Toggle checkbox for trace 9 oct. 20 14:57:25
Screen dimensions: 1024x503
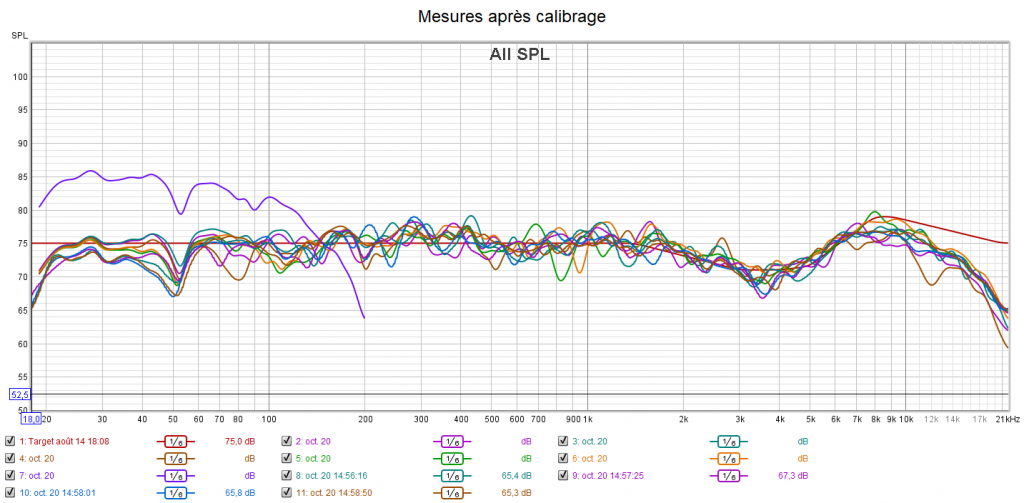coord(563,475)
